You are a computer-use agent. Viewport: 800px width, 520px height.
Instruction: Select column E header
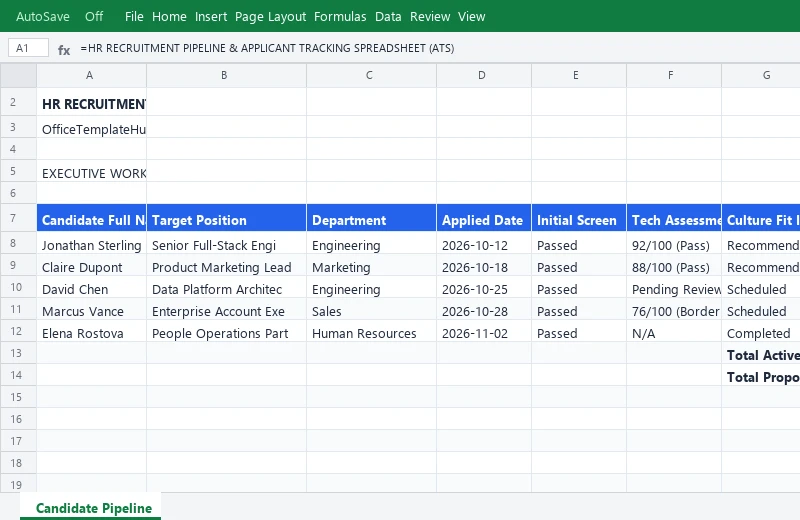579,76
